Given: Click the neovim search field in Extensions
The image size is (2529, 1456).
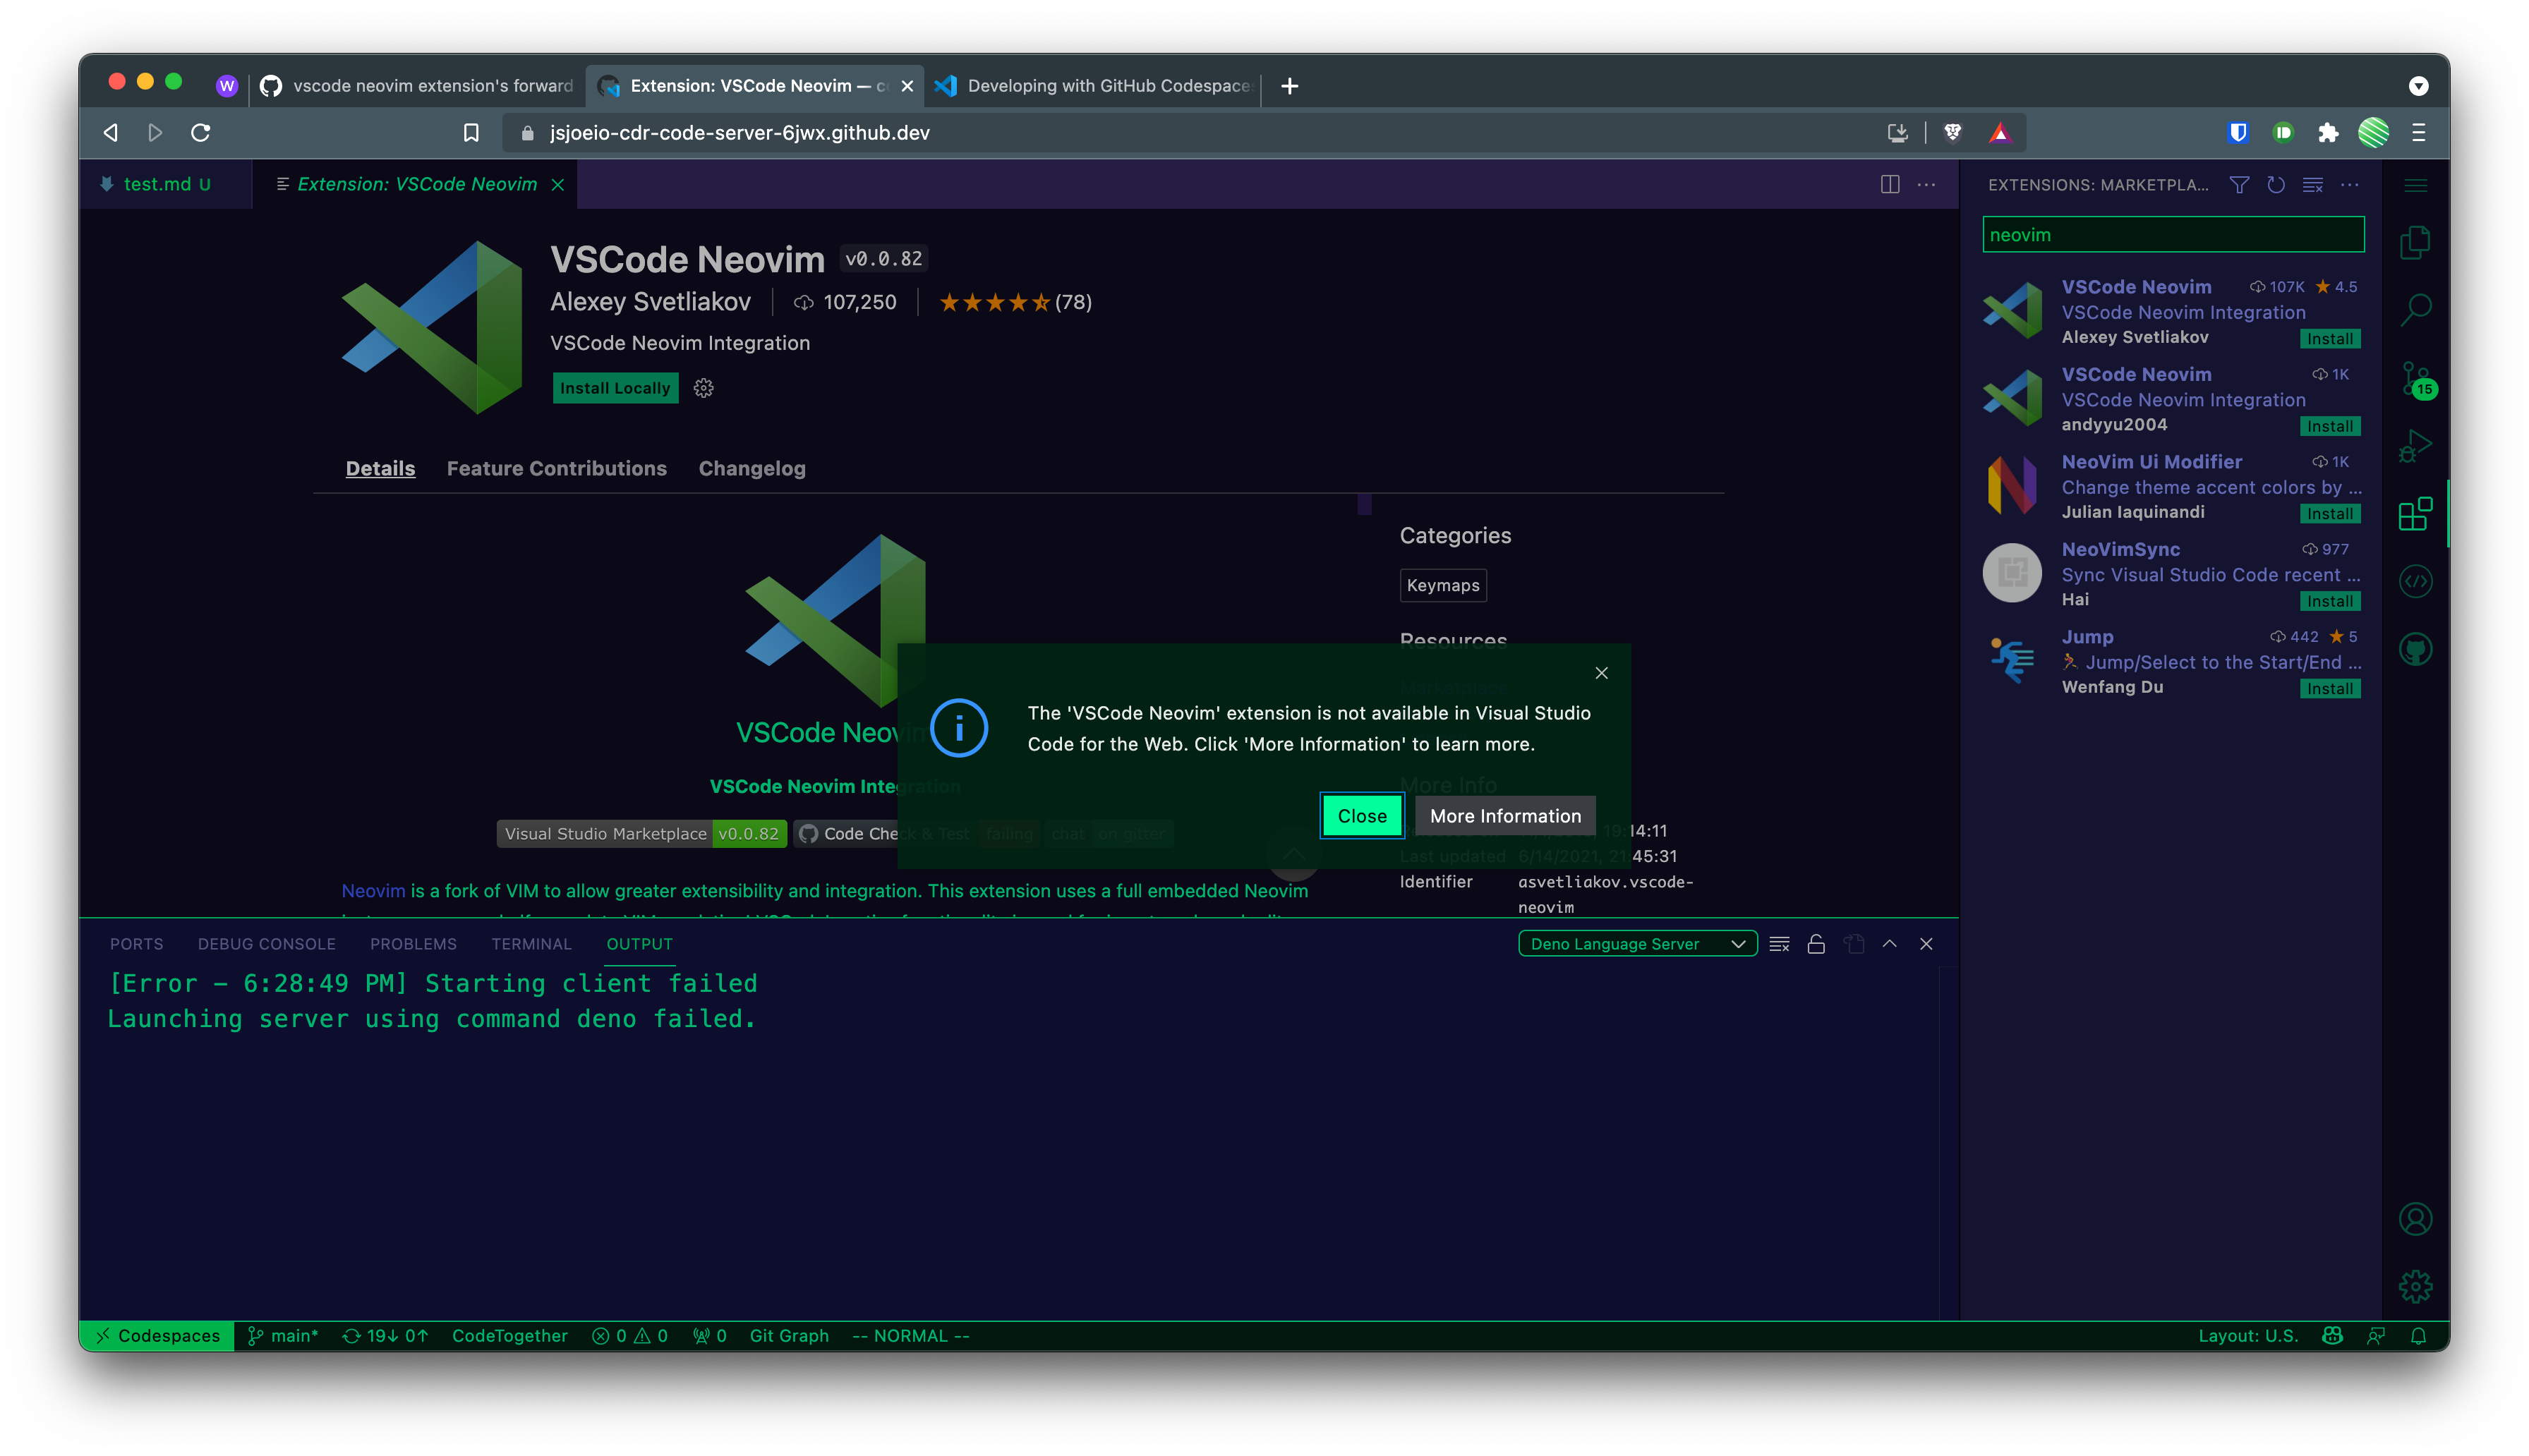Looking at the screenshot, I should [2172, 234].
